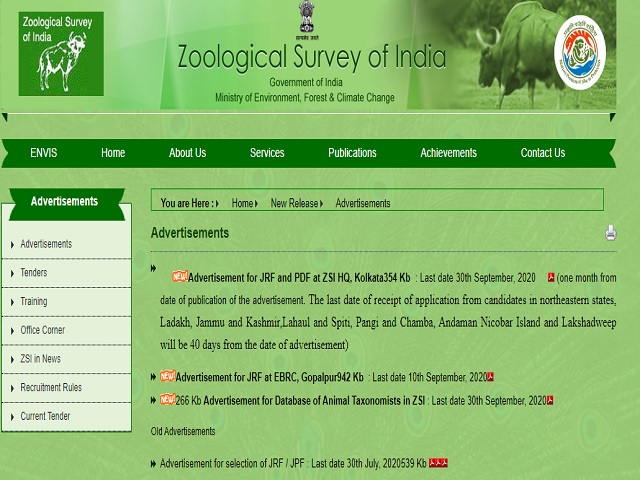Click the Zoological Survey of India logo

tap(61, 54)
